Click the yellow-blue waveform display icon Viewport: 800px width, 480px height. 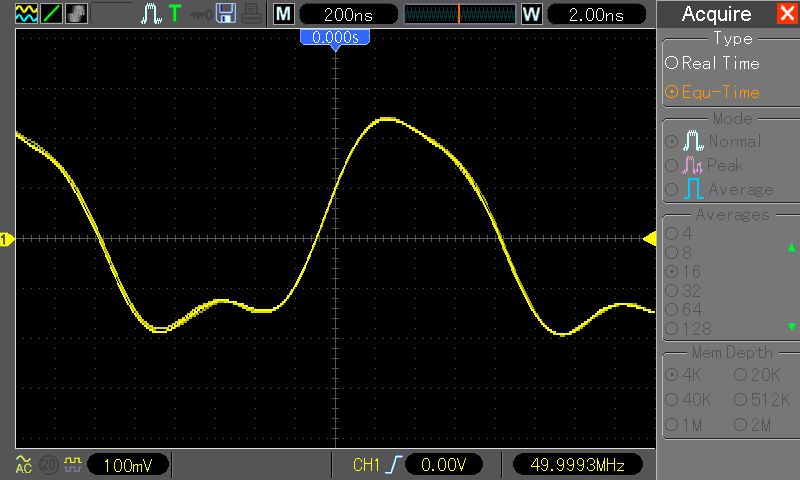tap(26, 13)
